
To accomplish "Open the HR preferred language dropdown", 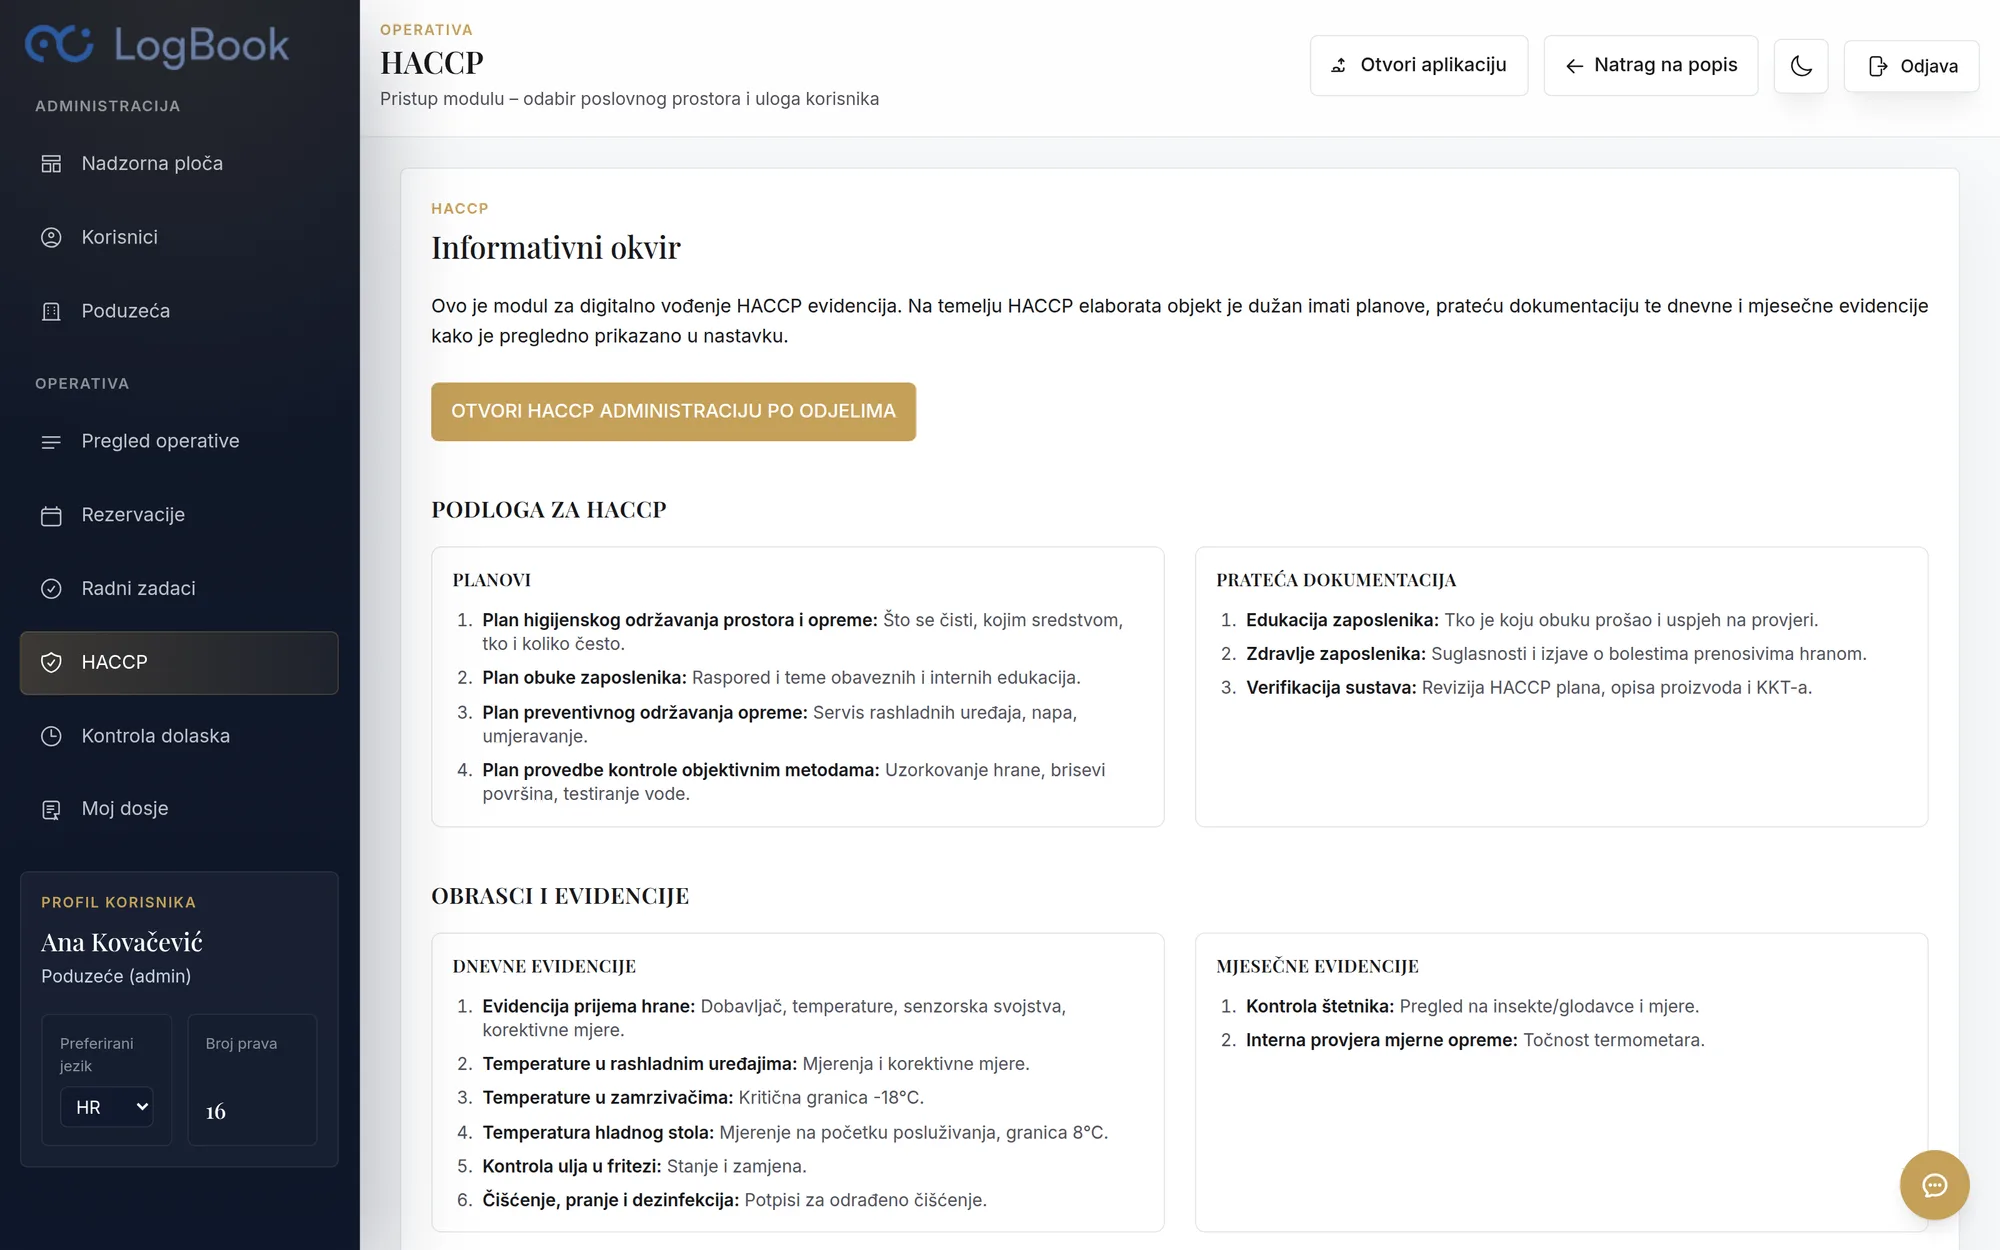I will click(107, 1107).
